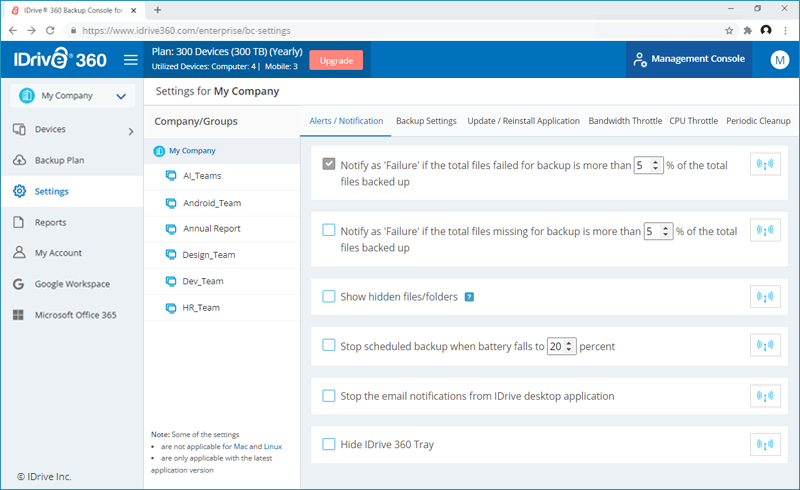
Task: Select Design_Team group
Action: (x=222, y=255)
